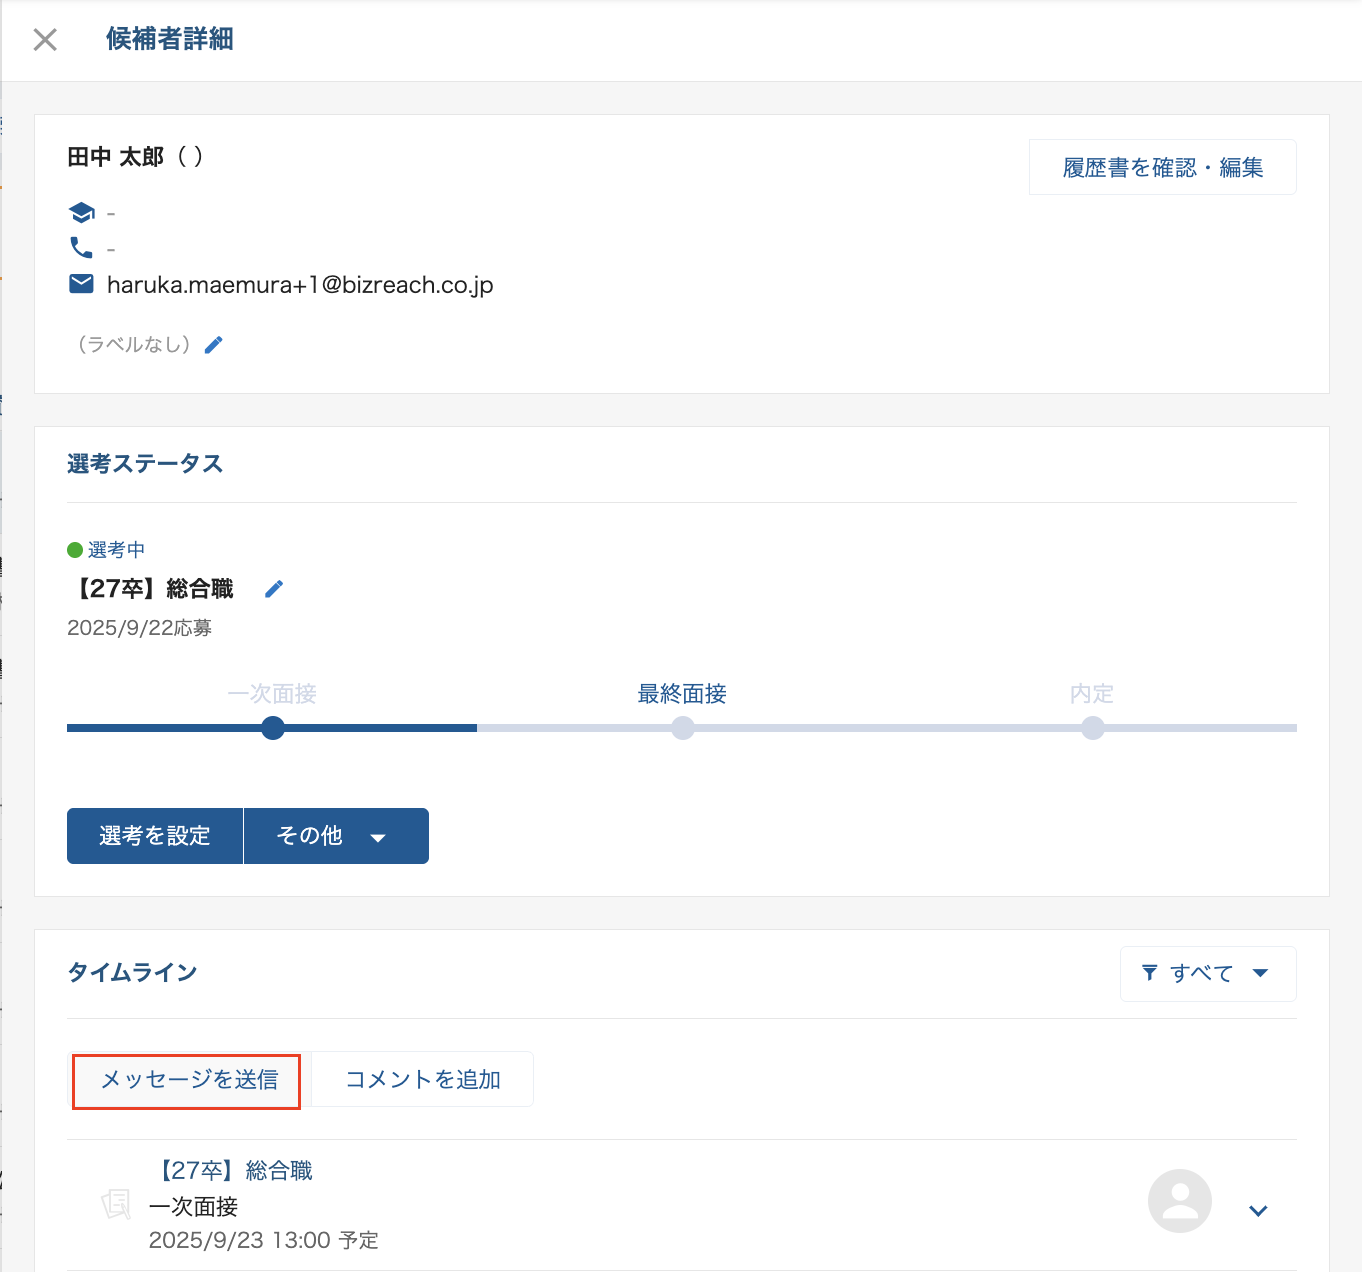Close the candidate detail panel
Image resolution: width=1362 pixels, height=1272 pixels.
(45, 40)
